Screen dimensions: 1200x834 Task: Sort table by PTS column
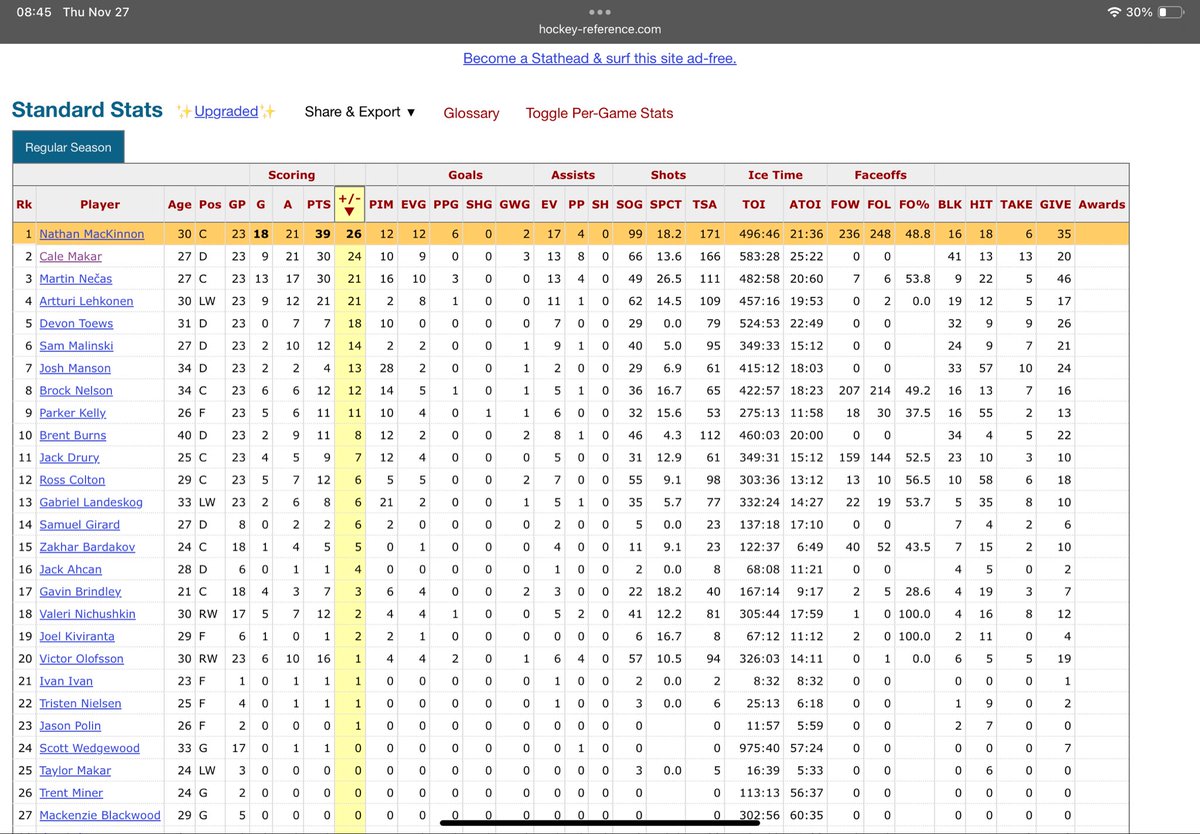point(319,204)
